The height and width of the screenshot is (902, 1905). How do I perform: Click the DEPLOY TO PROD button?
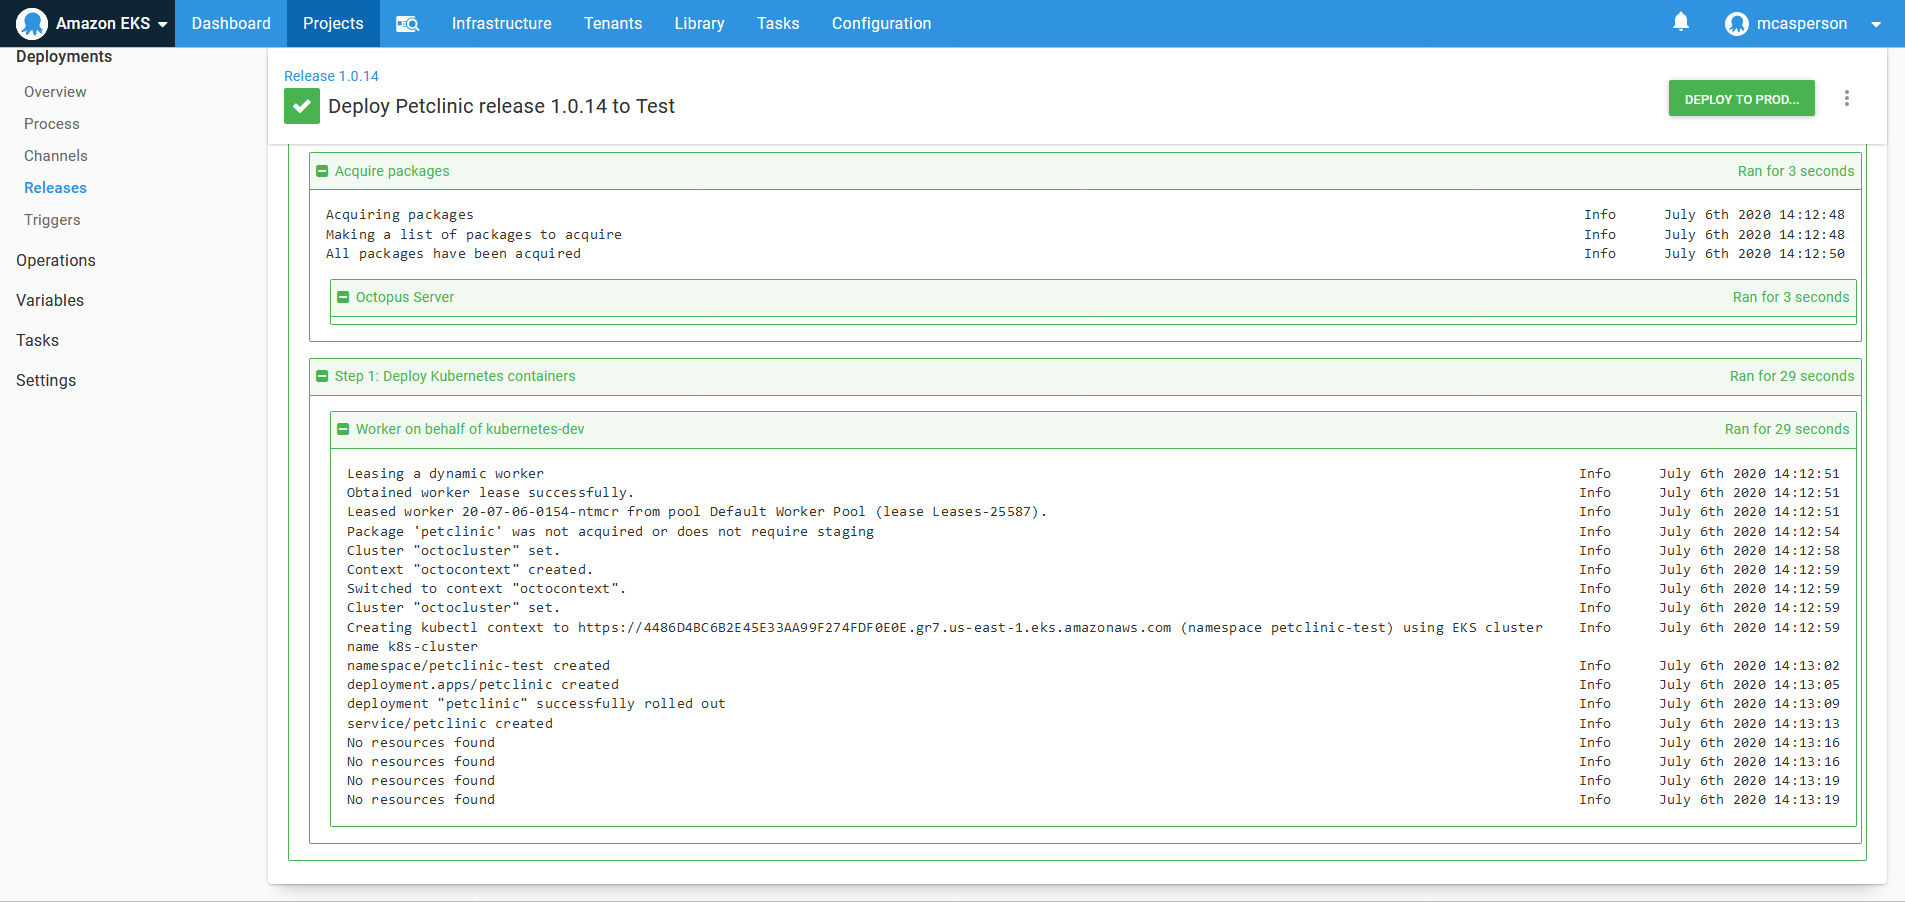click(x=1740, y=98)
